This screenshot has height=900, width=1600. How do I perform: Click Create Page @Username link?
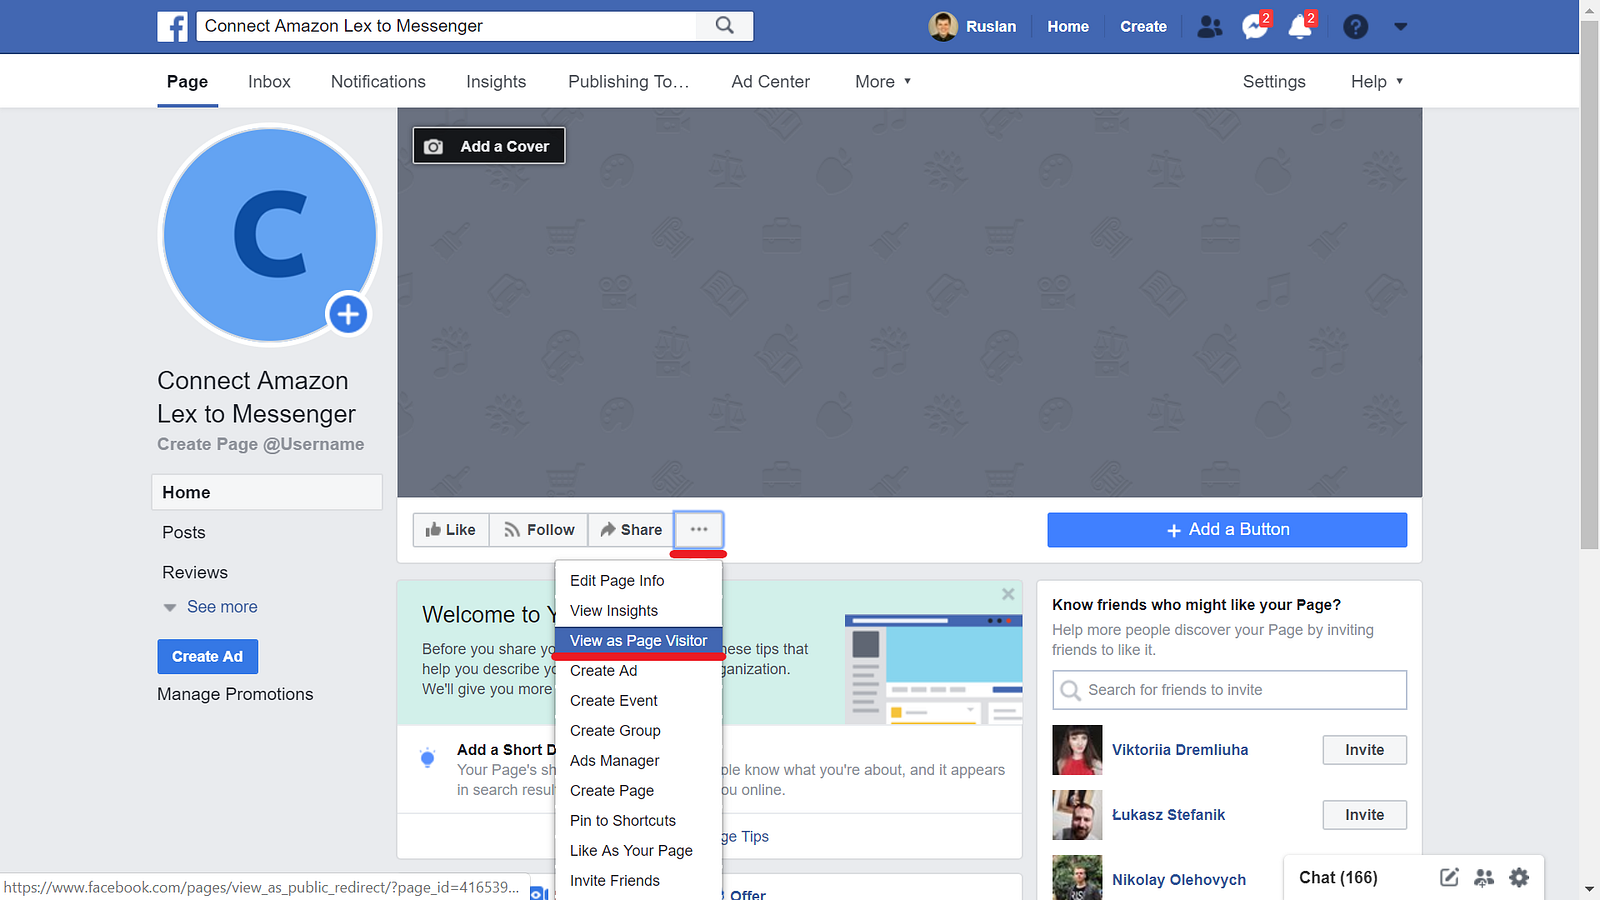pos(261,444)
